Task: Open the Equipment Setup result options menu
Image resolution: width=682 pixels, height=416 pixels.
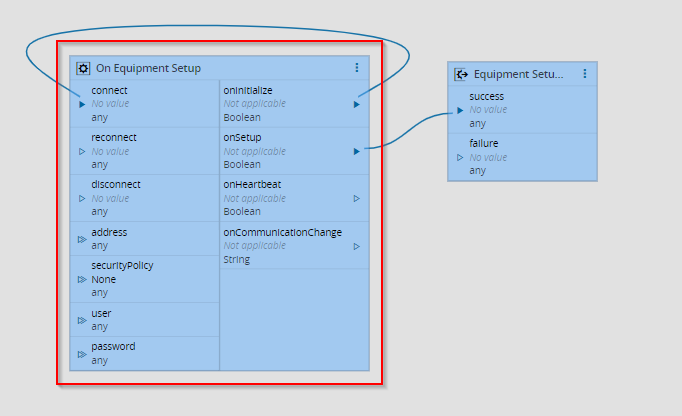Action: point(585,74)
